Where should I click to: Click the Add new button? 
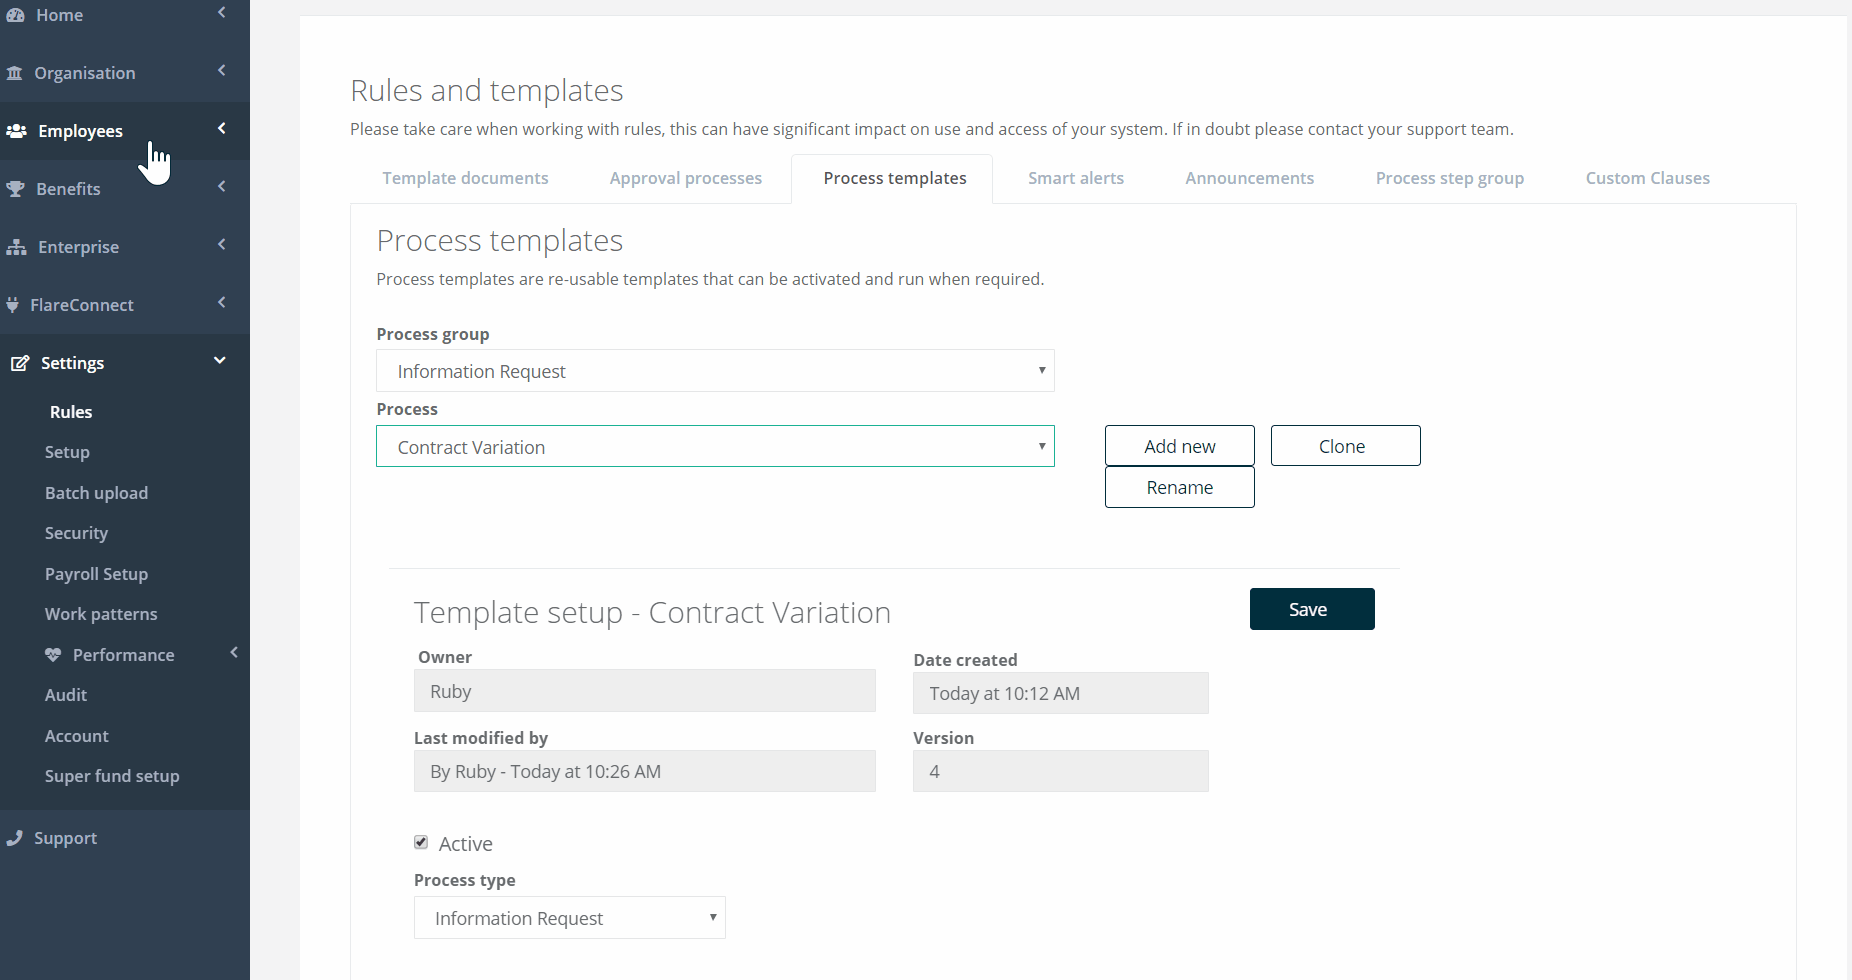pyautogui.click(x=1179, y=446)
